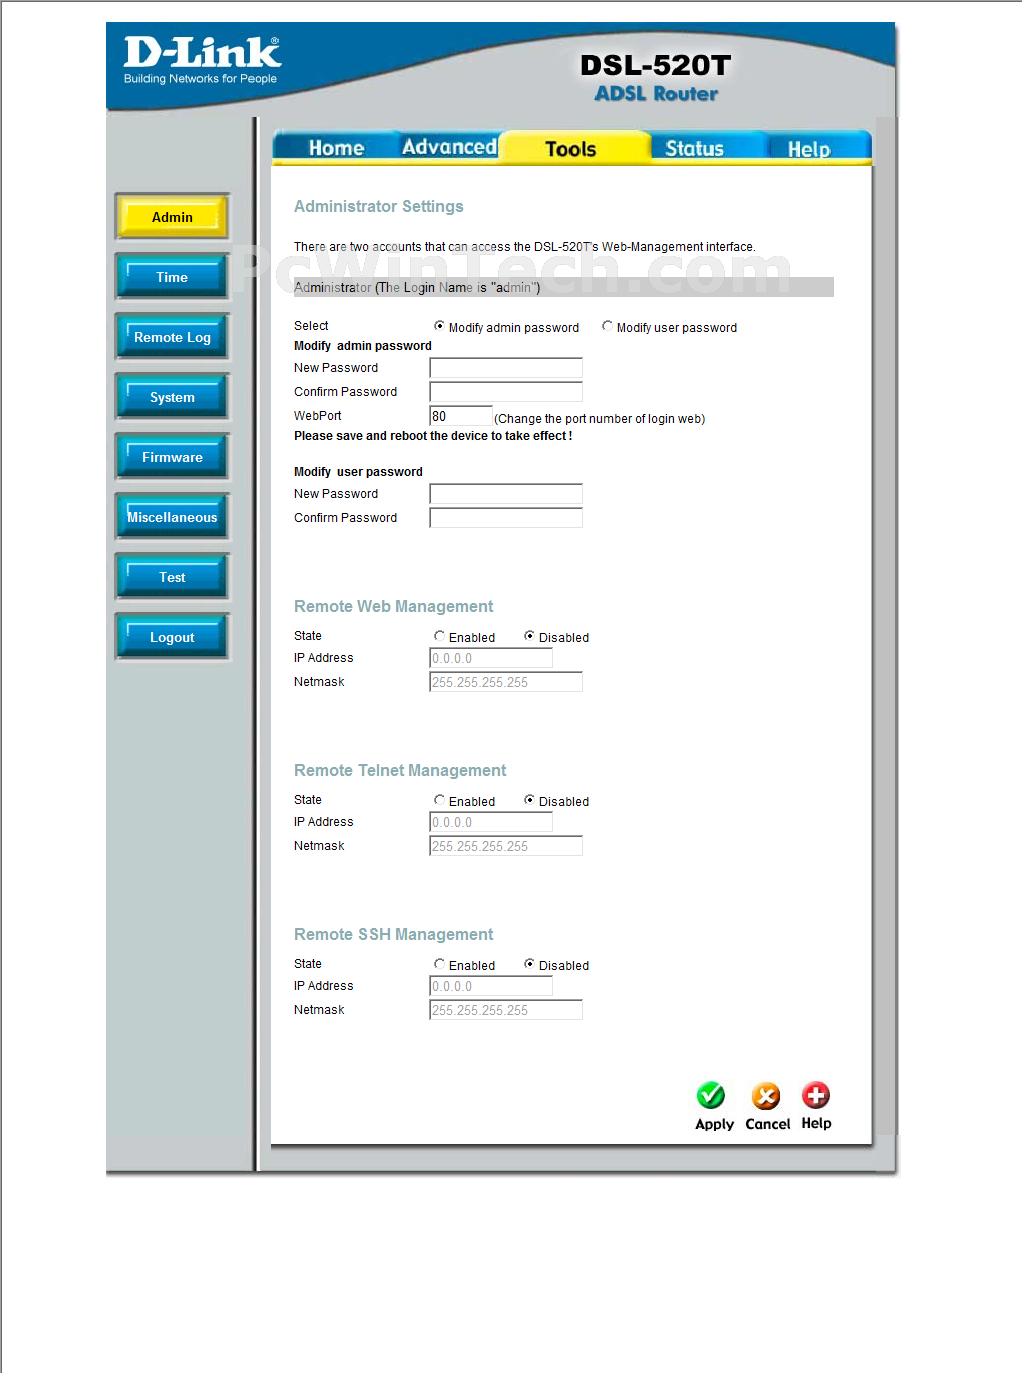
Task: Select Disabled for Remote SSH Management
Action: 529,964
